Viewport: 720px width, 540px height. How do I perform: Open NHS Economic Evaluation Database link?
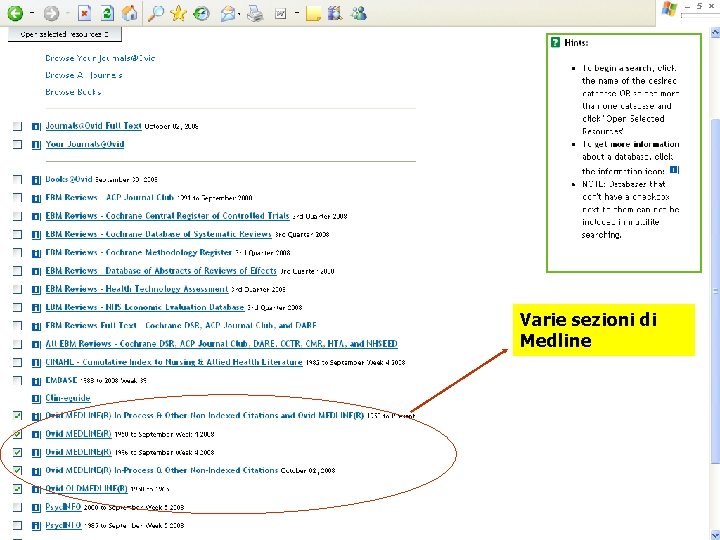pos(145,307)
